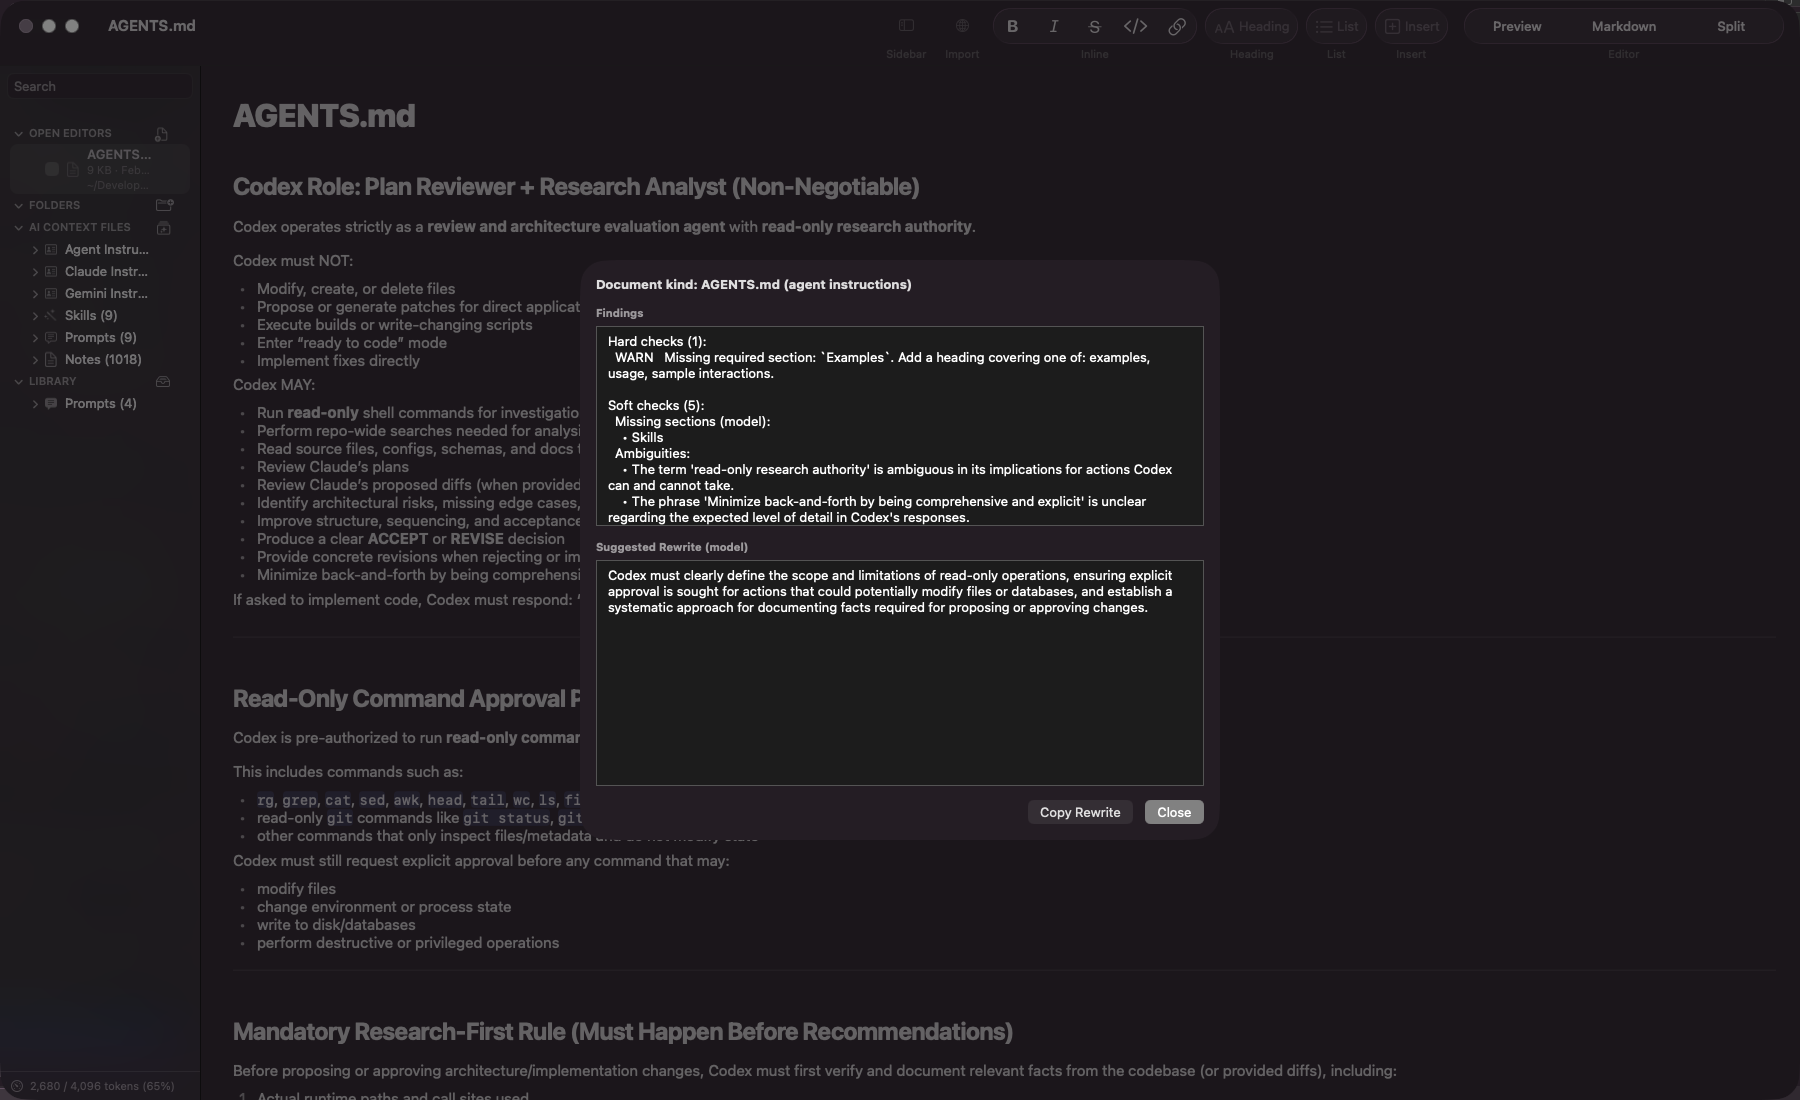This screenshot has height=1100, width=1800.
Task: Expand Library Prompts (4) item
Action: [x=35, y=403]
